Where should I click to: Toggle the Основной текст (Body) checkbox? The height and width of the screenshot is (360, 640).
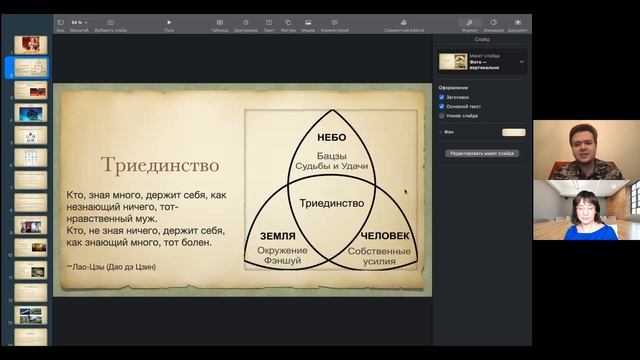pos(442,107)
